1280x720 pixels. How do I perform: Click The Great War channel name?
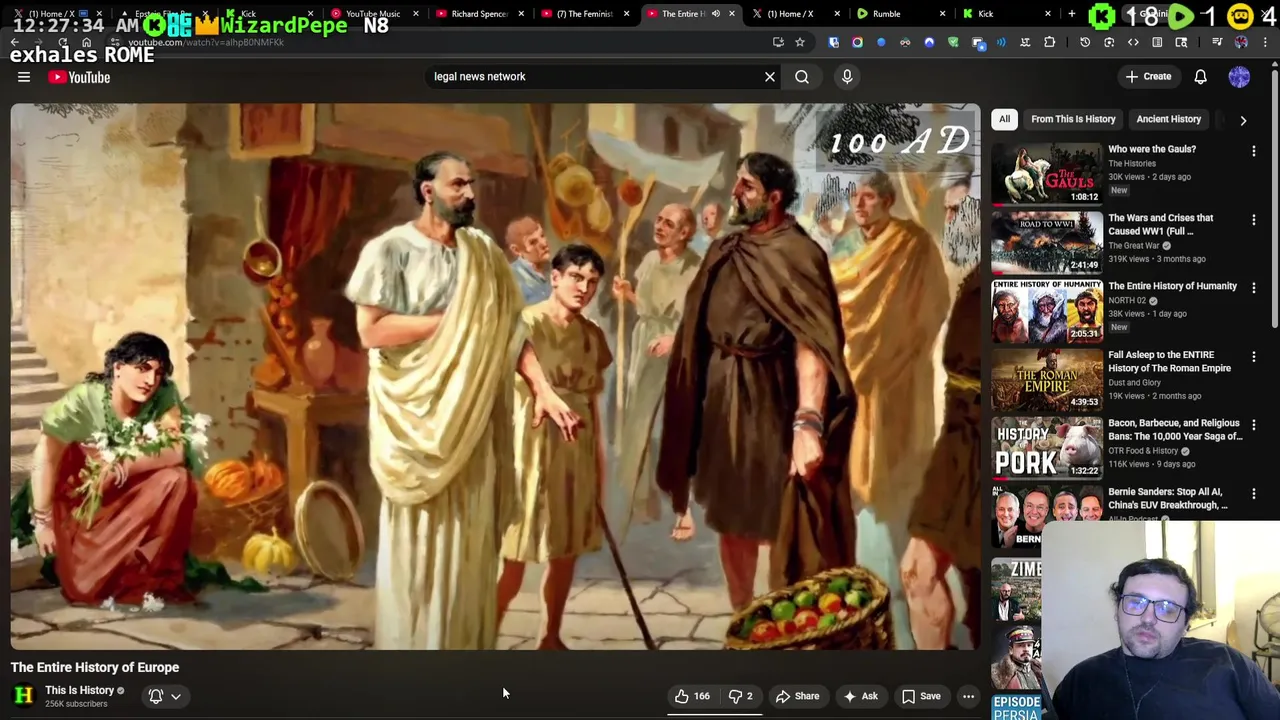[1134, 245]
